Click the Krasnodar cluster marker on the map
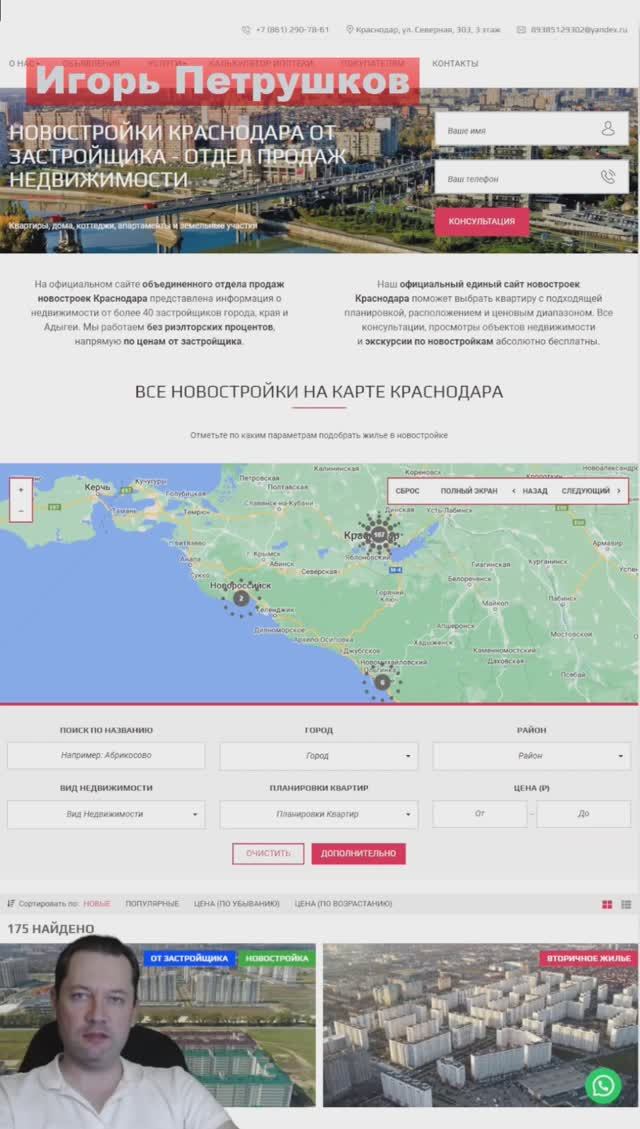Screen dimensions: 640x1129 [x=379, y=535]
